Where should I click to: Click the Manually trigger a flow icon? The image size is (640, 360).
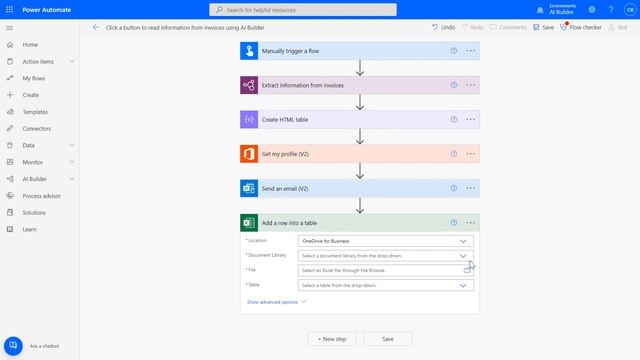point(249,51)
